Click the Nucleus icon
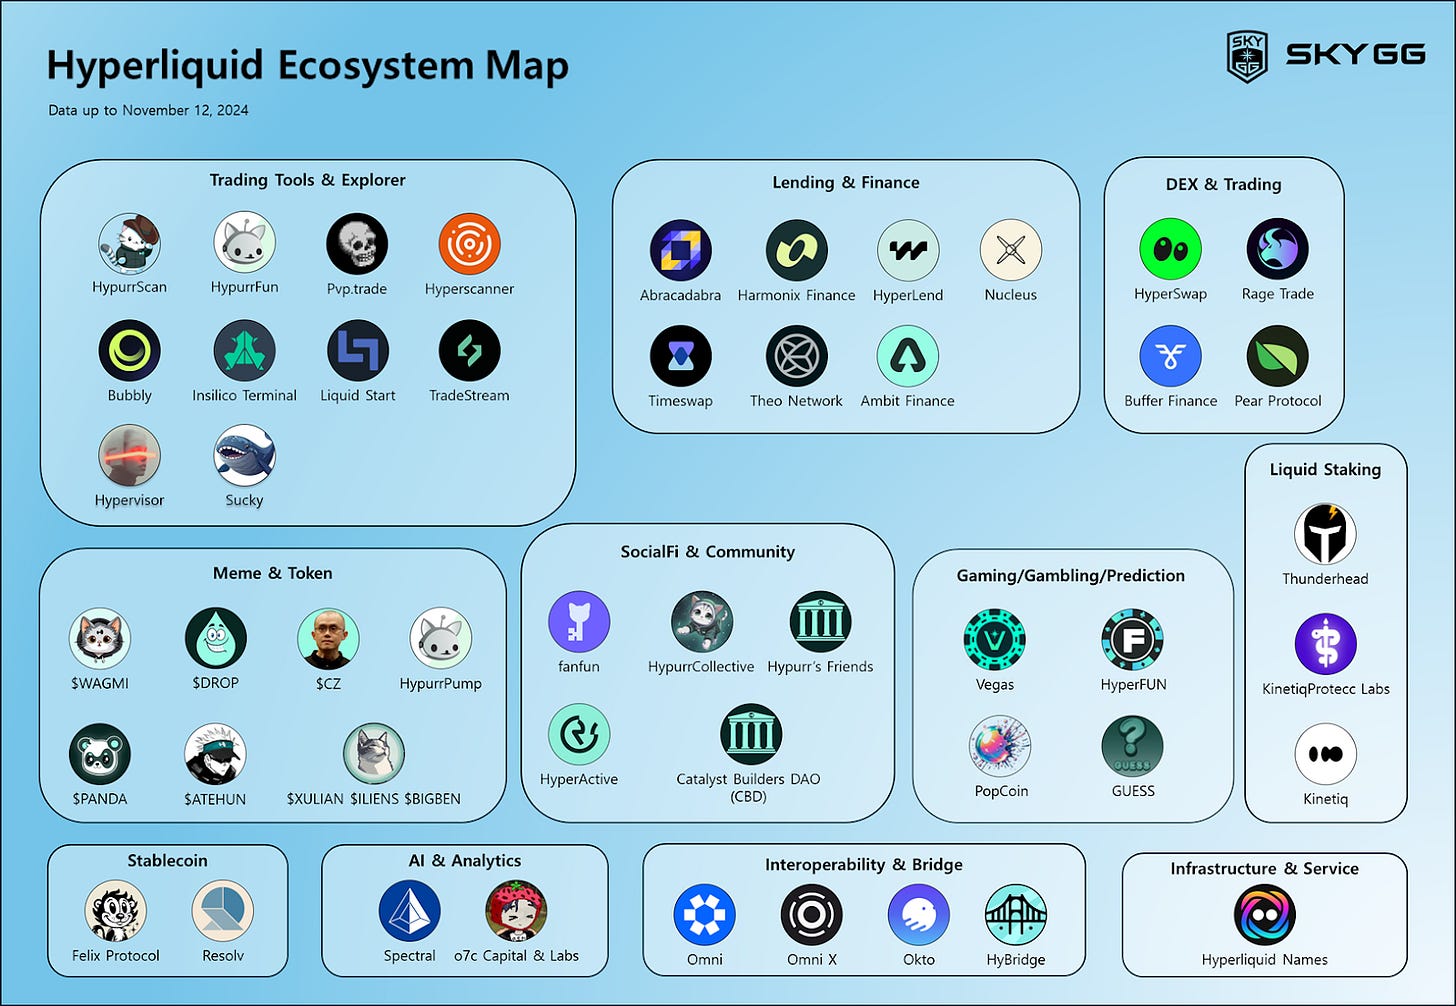Viewport: 1456px width, 1006px height. (x=1011, y=250)
